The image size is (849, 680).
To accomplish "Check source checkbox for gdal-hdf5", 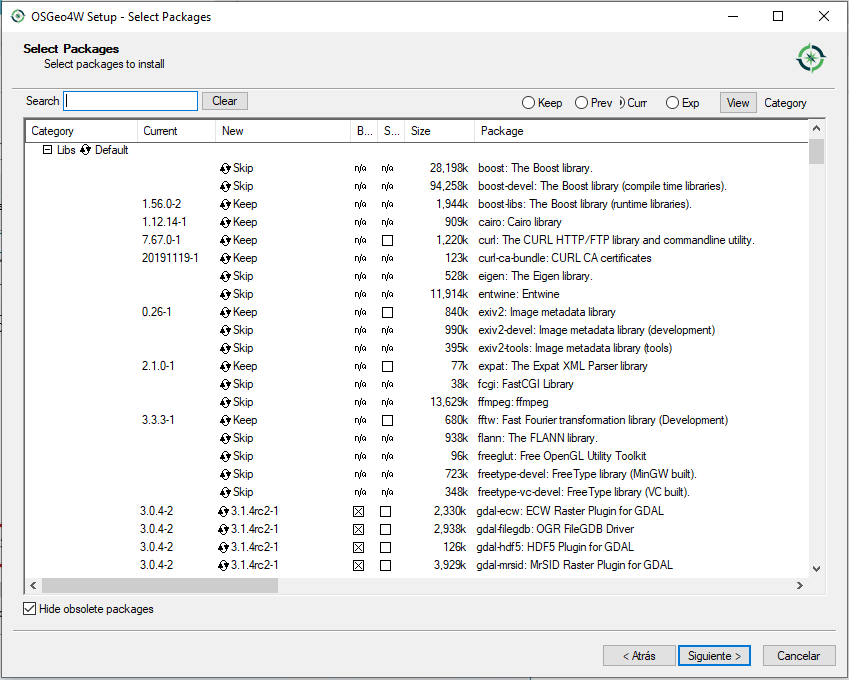I will [386, 547].
